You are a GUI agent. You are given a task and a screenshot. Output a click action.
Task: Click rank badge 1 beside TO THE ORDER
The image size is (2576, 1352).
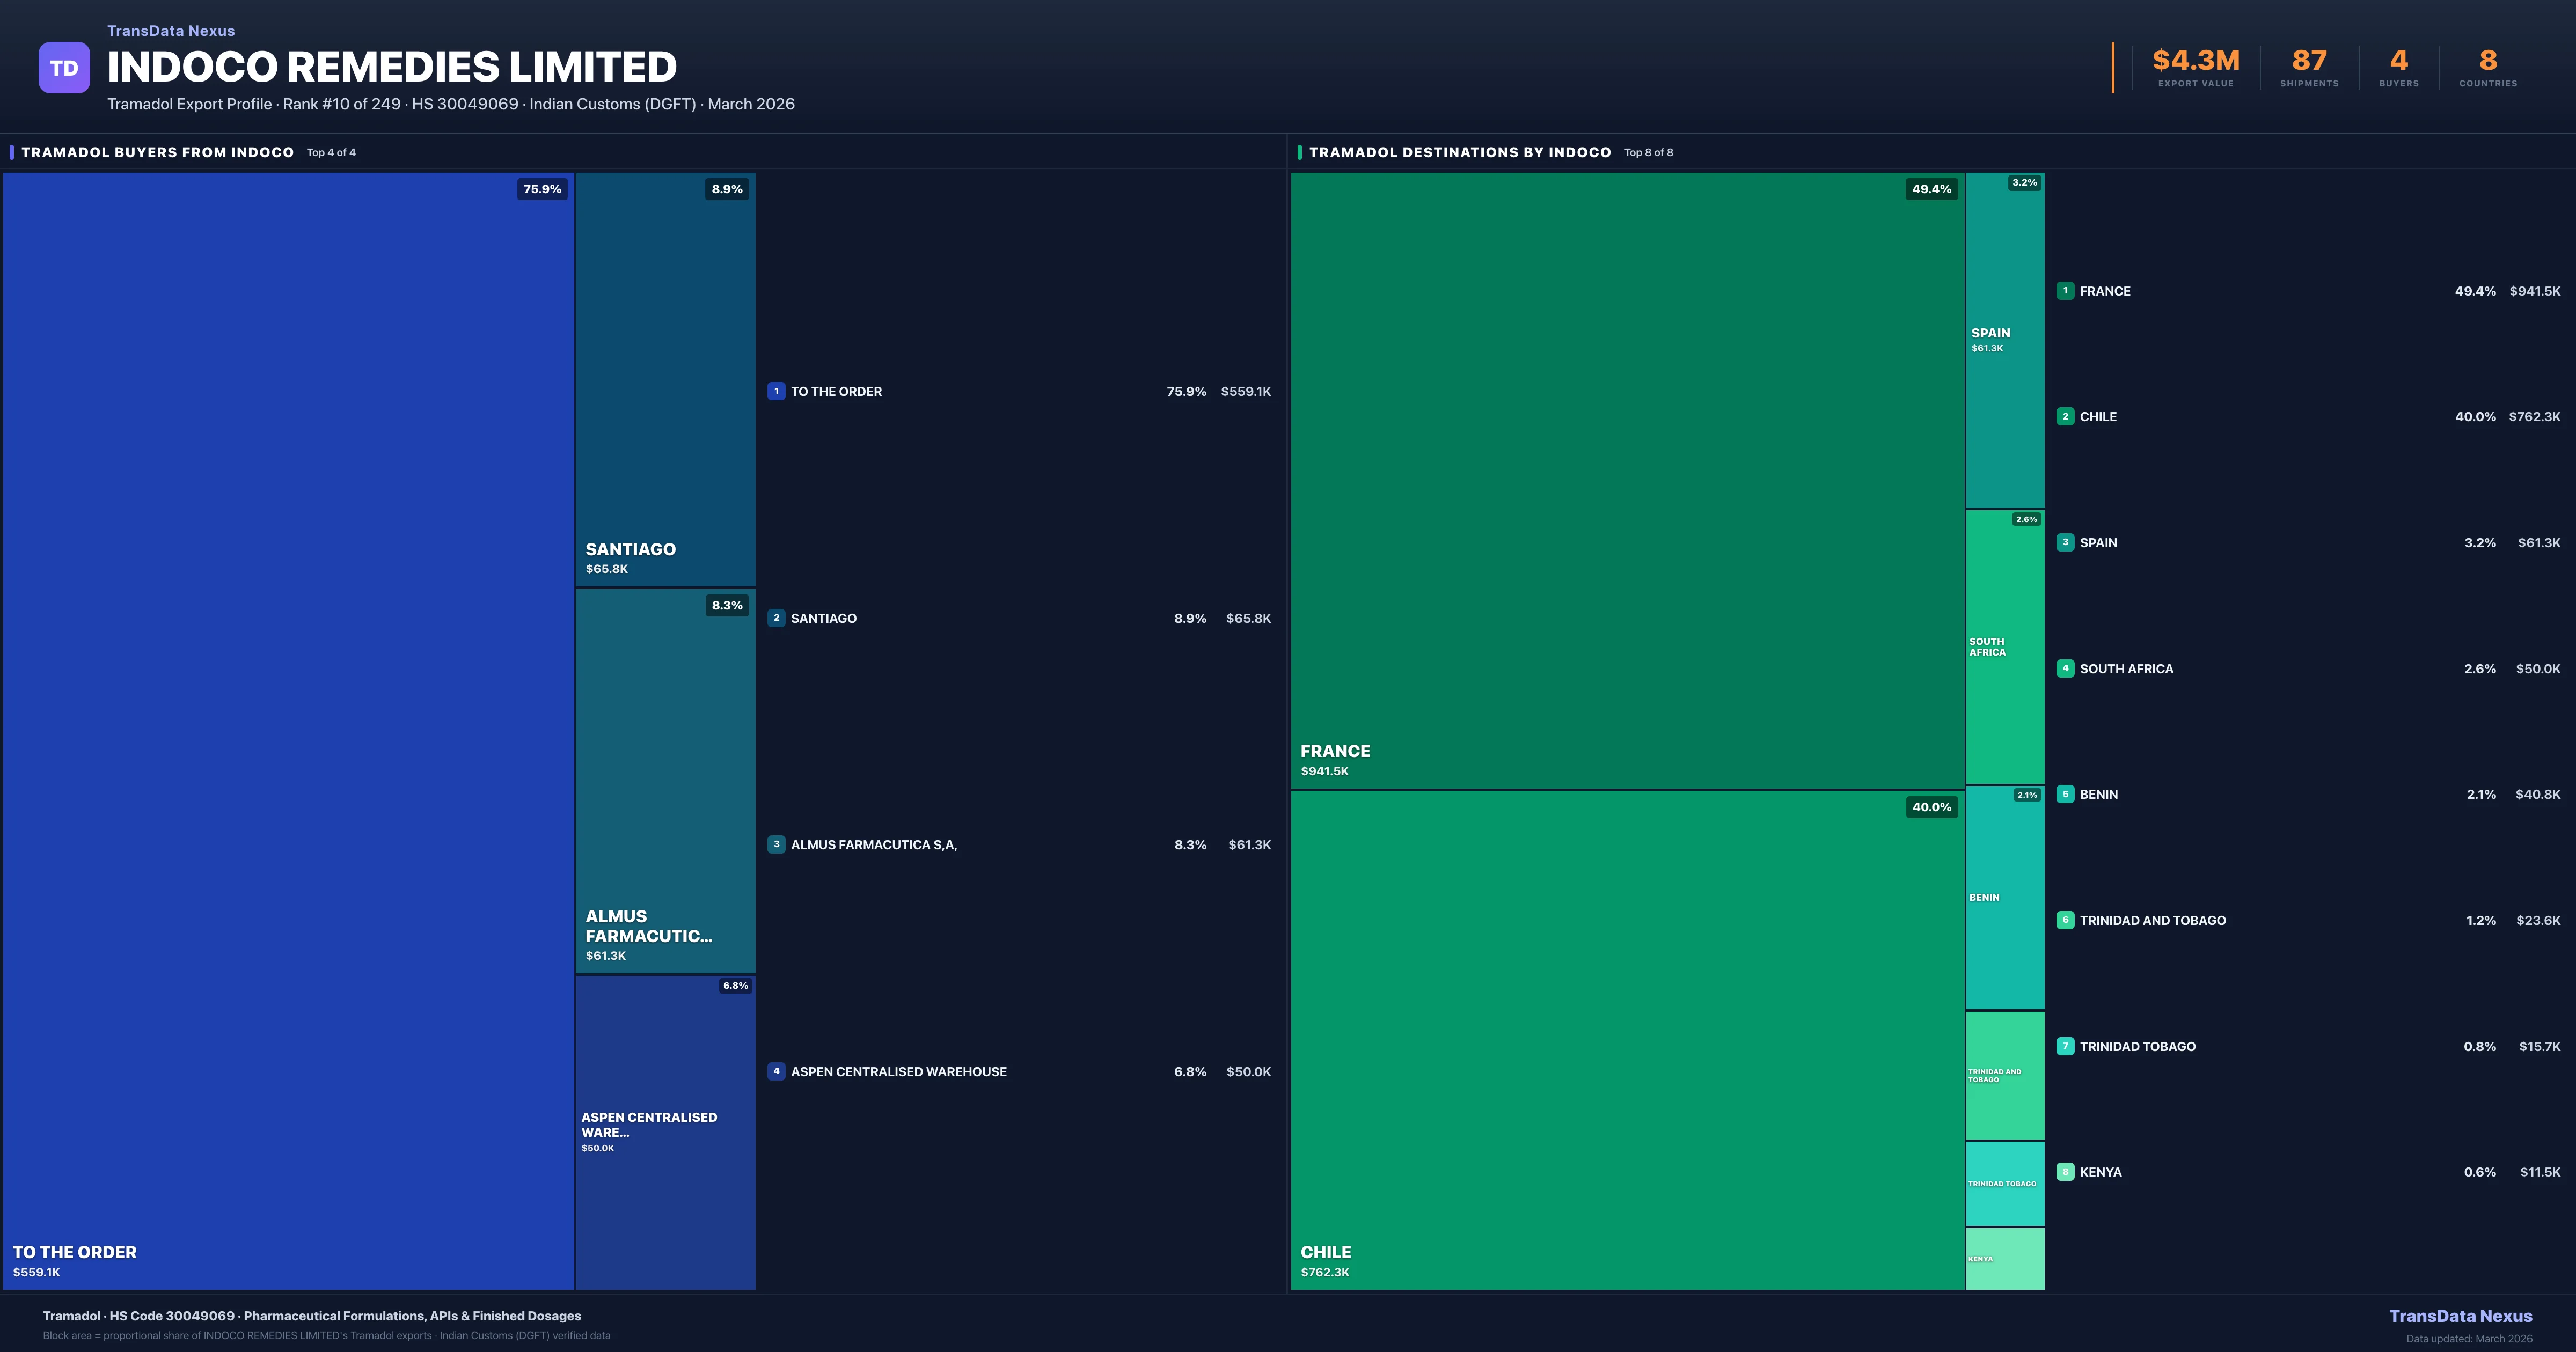click(x=776, y=391)
